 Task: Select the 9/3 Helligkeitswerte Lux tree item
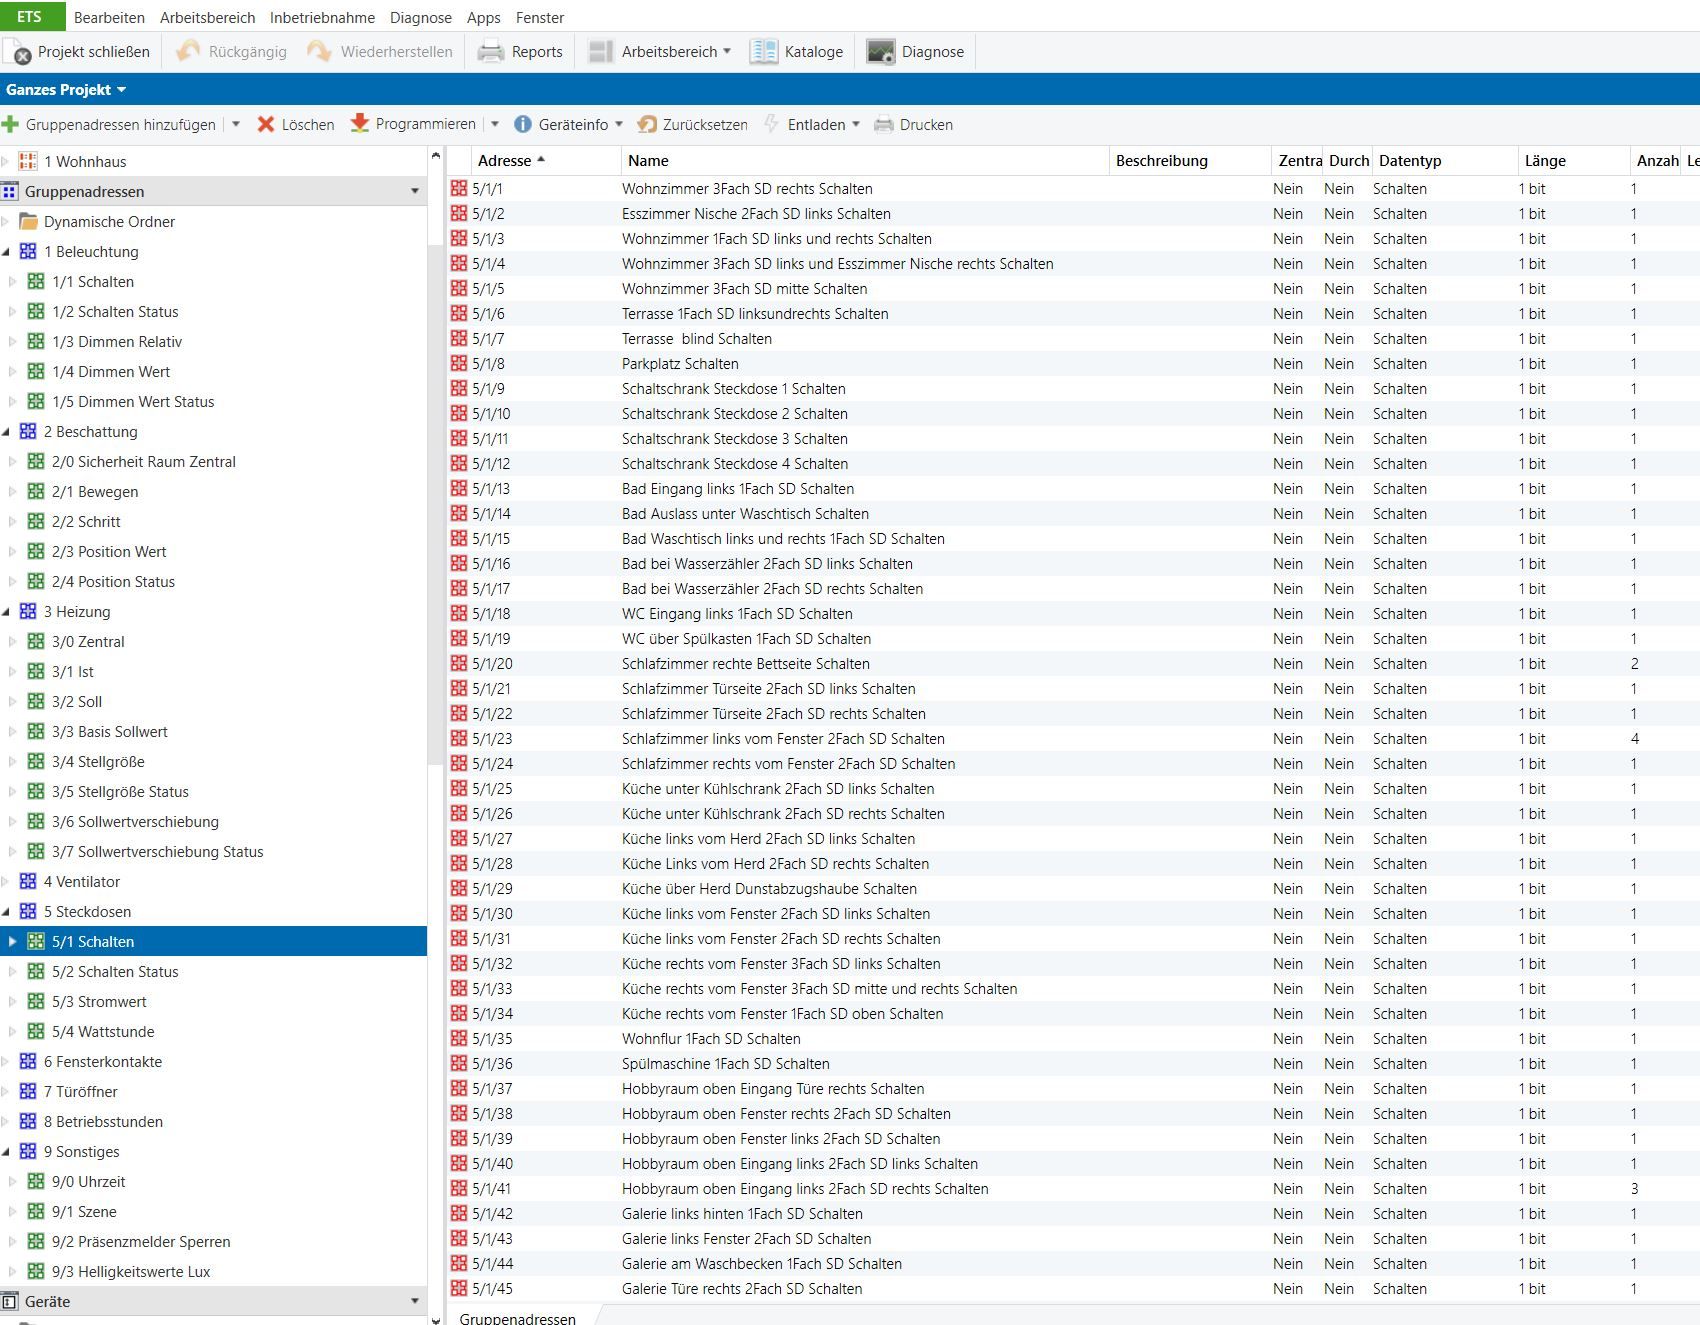[x=131, y=1271]
